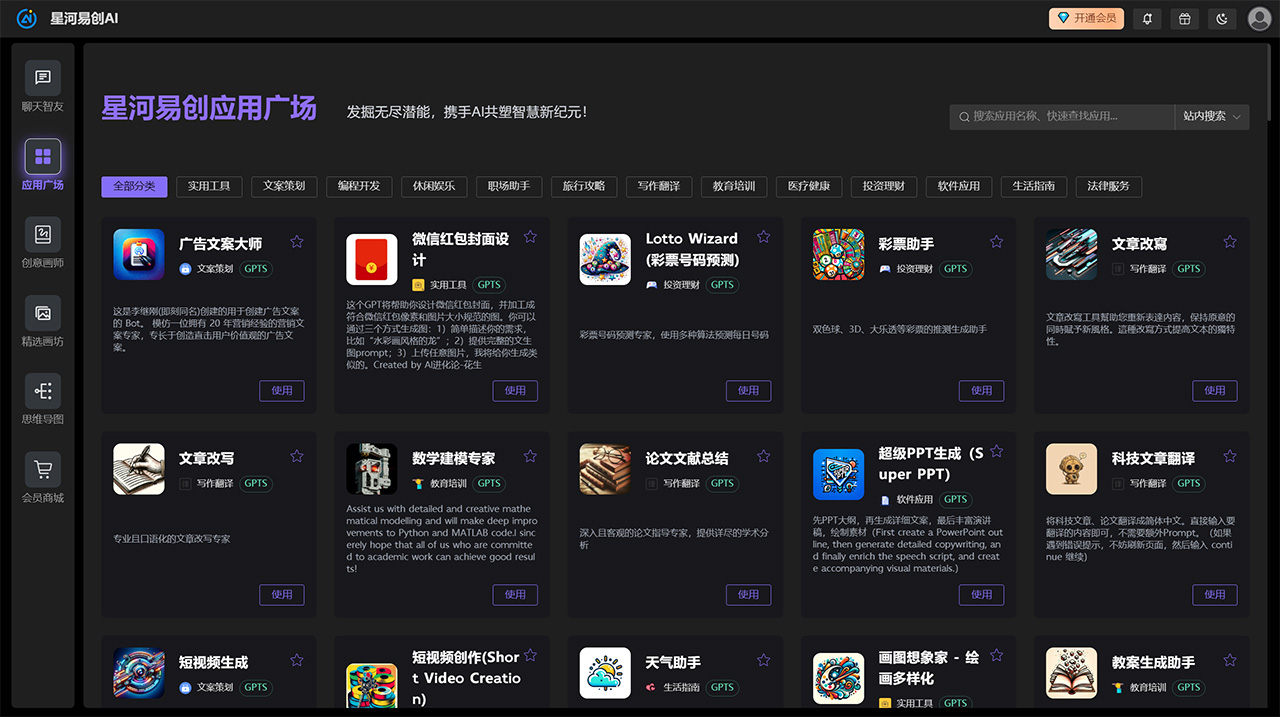
Task: Open the 思维导图 mind map tool
Action: tap(42, 397)
